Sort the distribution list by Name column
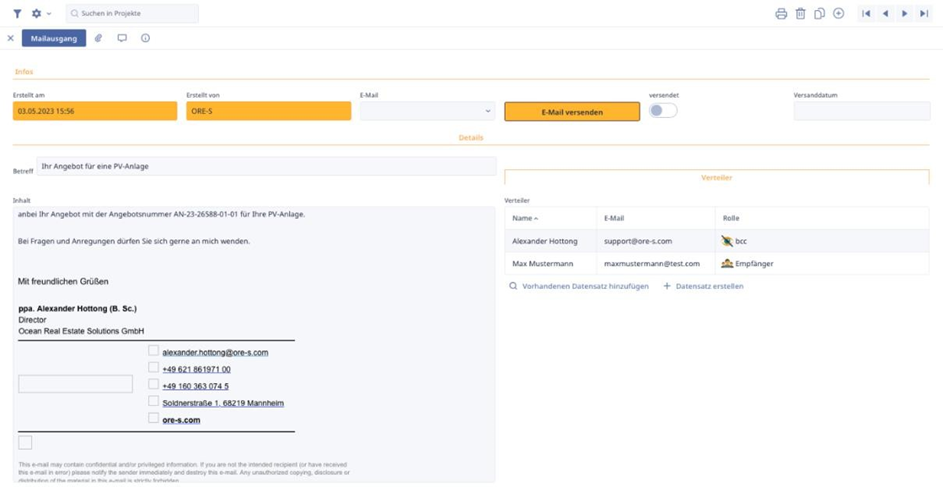The width and height of the screenshot is (943, 487). pyautogui.click(x=524, y=218)
